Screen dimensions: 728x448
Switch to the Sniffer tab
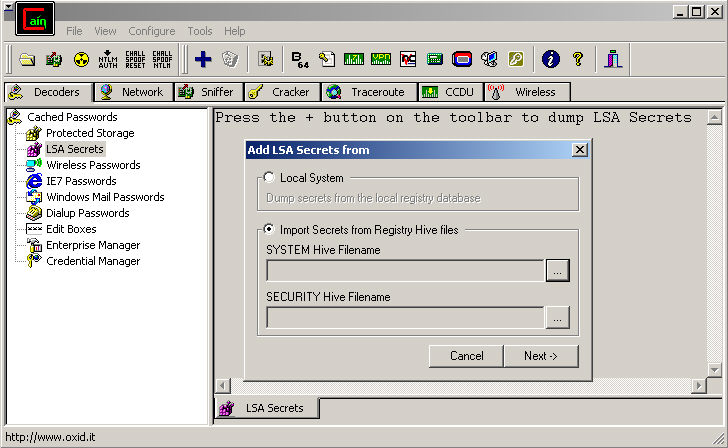click(209, 92)
